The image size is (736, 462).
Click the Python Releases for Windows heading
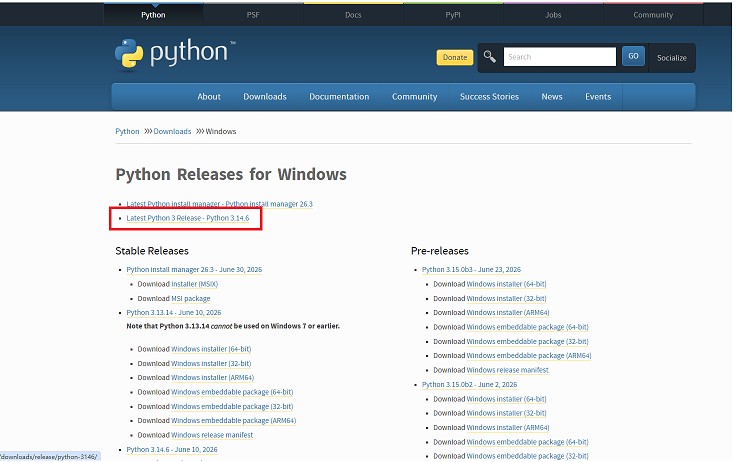[x=231, y=175]
